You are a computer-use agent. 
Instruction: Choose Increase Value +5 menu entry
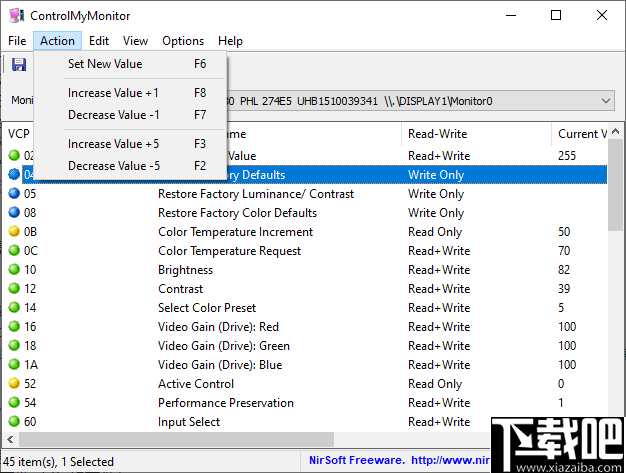pyautogui.click(x=131, y=144)
